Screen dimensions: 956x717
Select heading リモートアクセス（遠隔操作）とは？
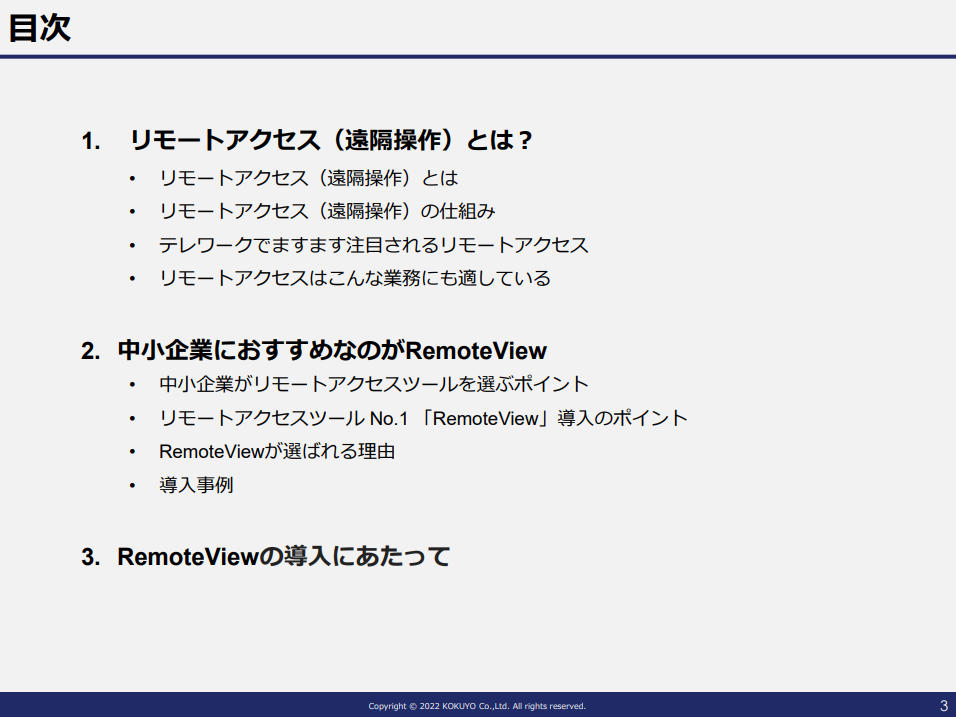[331, 140]
